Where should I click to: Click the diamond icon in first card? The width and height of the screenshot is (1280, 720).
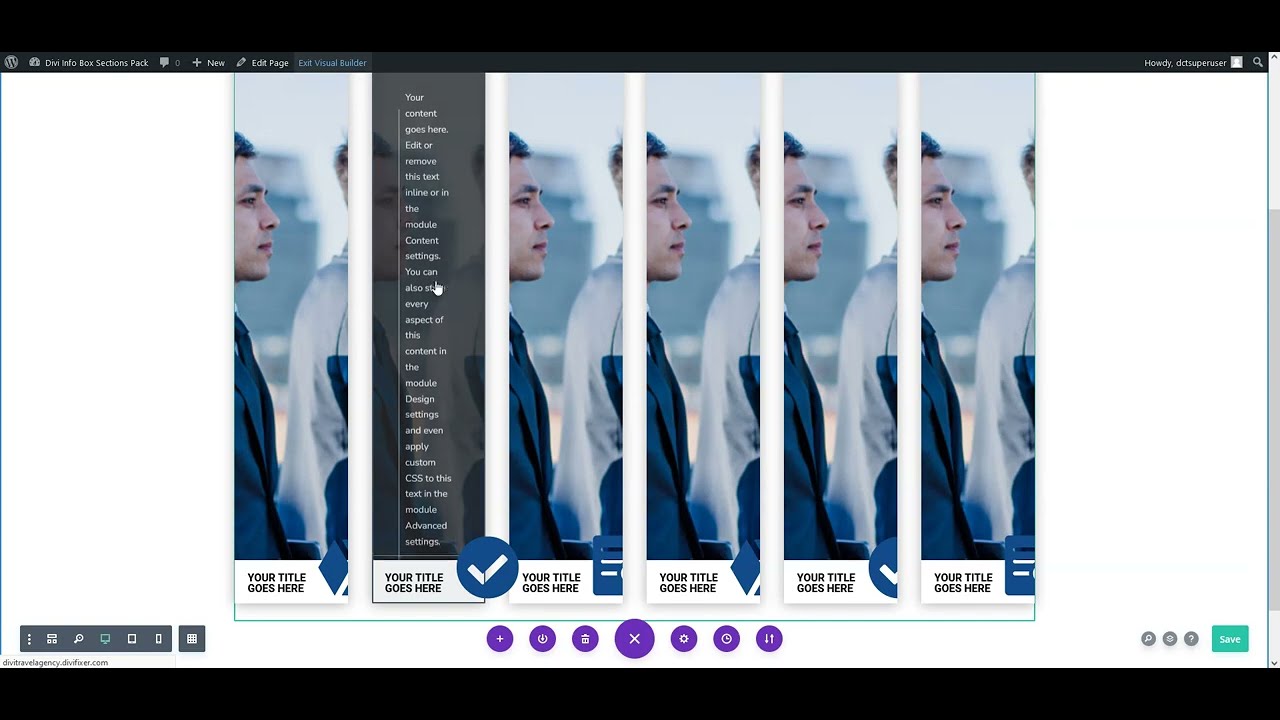click(334, 570)
